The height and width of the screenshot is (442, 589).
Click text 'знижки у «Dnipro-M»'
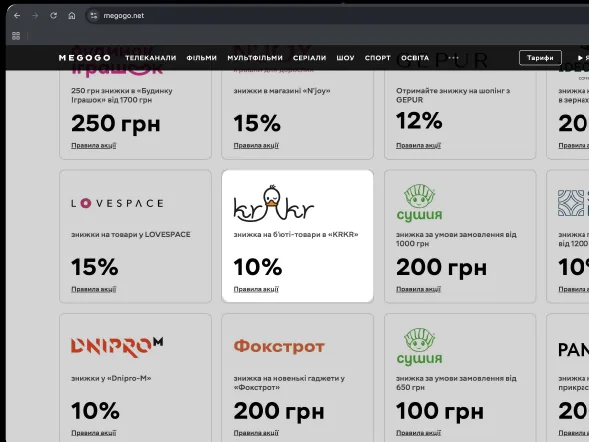111,378
